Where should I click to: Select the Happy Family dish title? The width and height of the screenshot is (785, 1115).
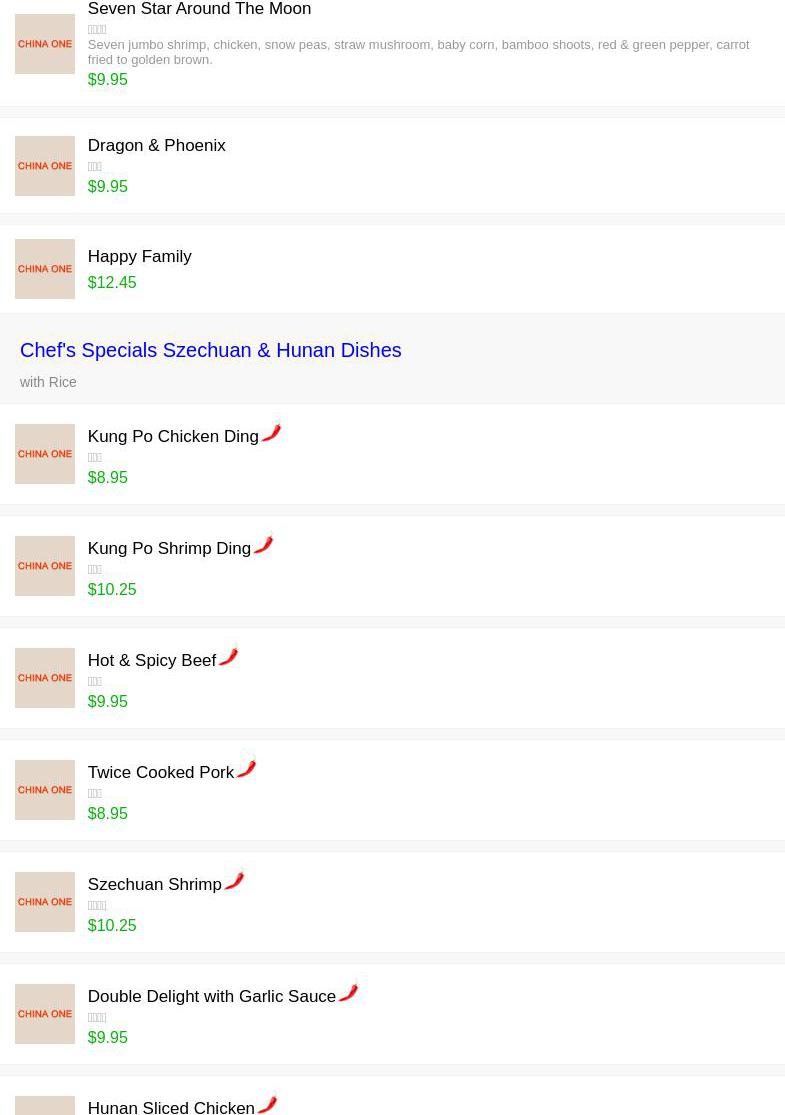click(139, 257)
